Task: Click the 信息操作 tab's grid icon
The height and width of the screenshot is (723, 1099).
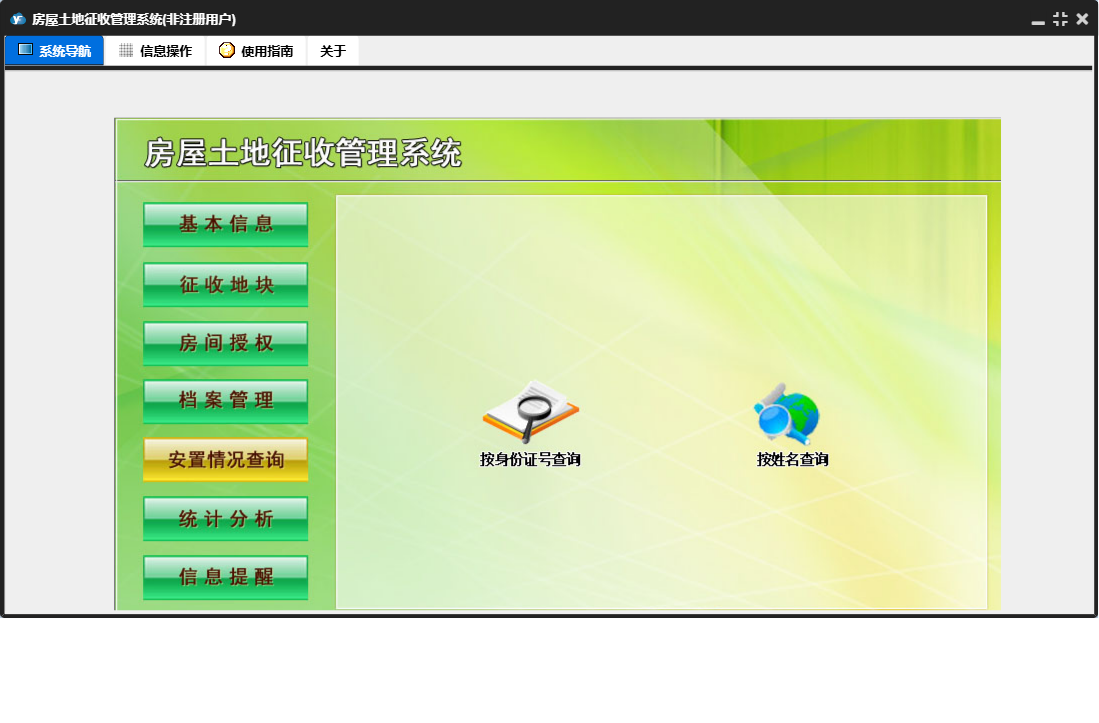Action: click(126, 50)
